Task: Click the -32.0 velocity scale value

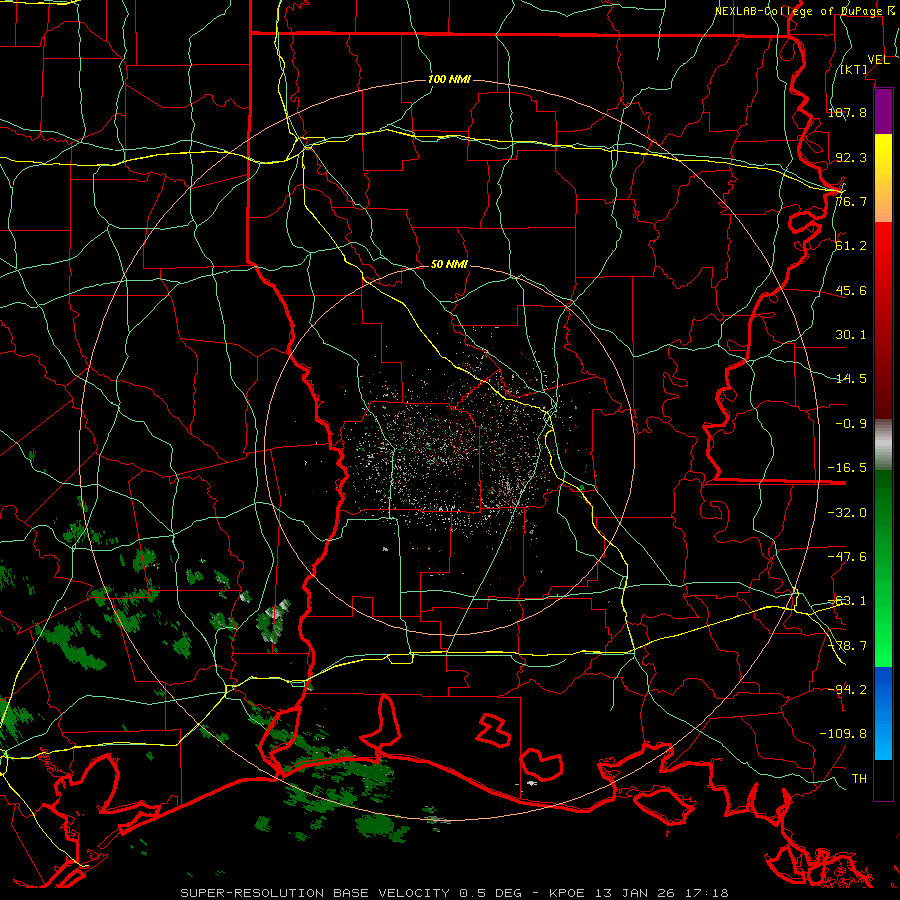Action: tap(847, 513)
